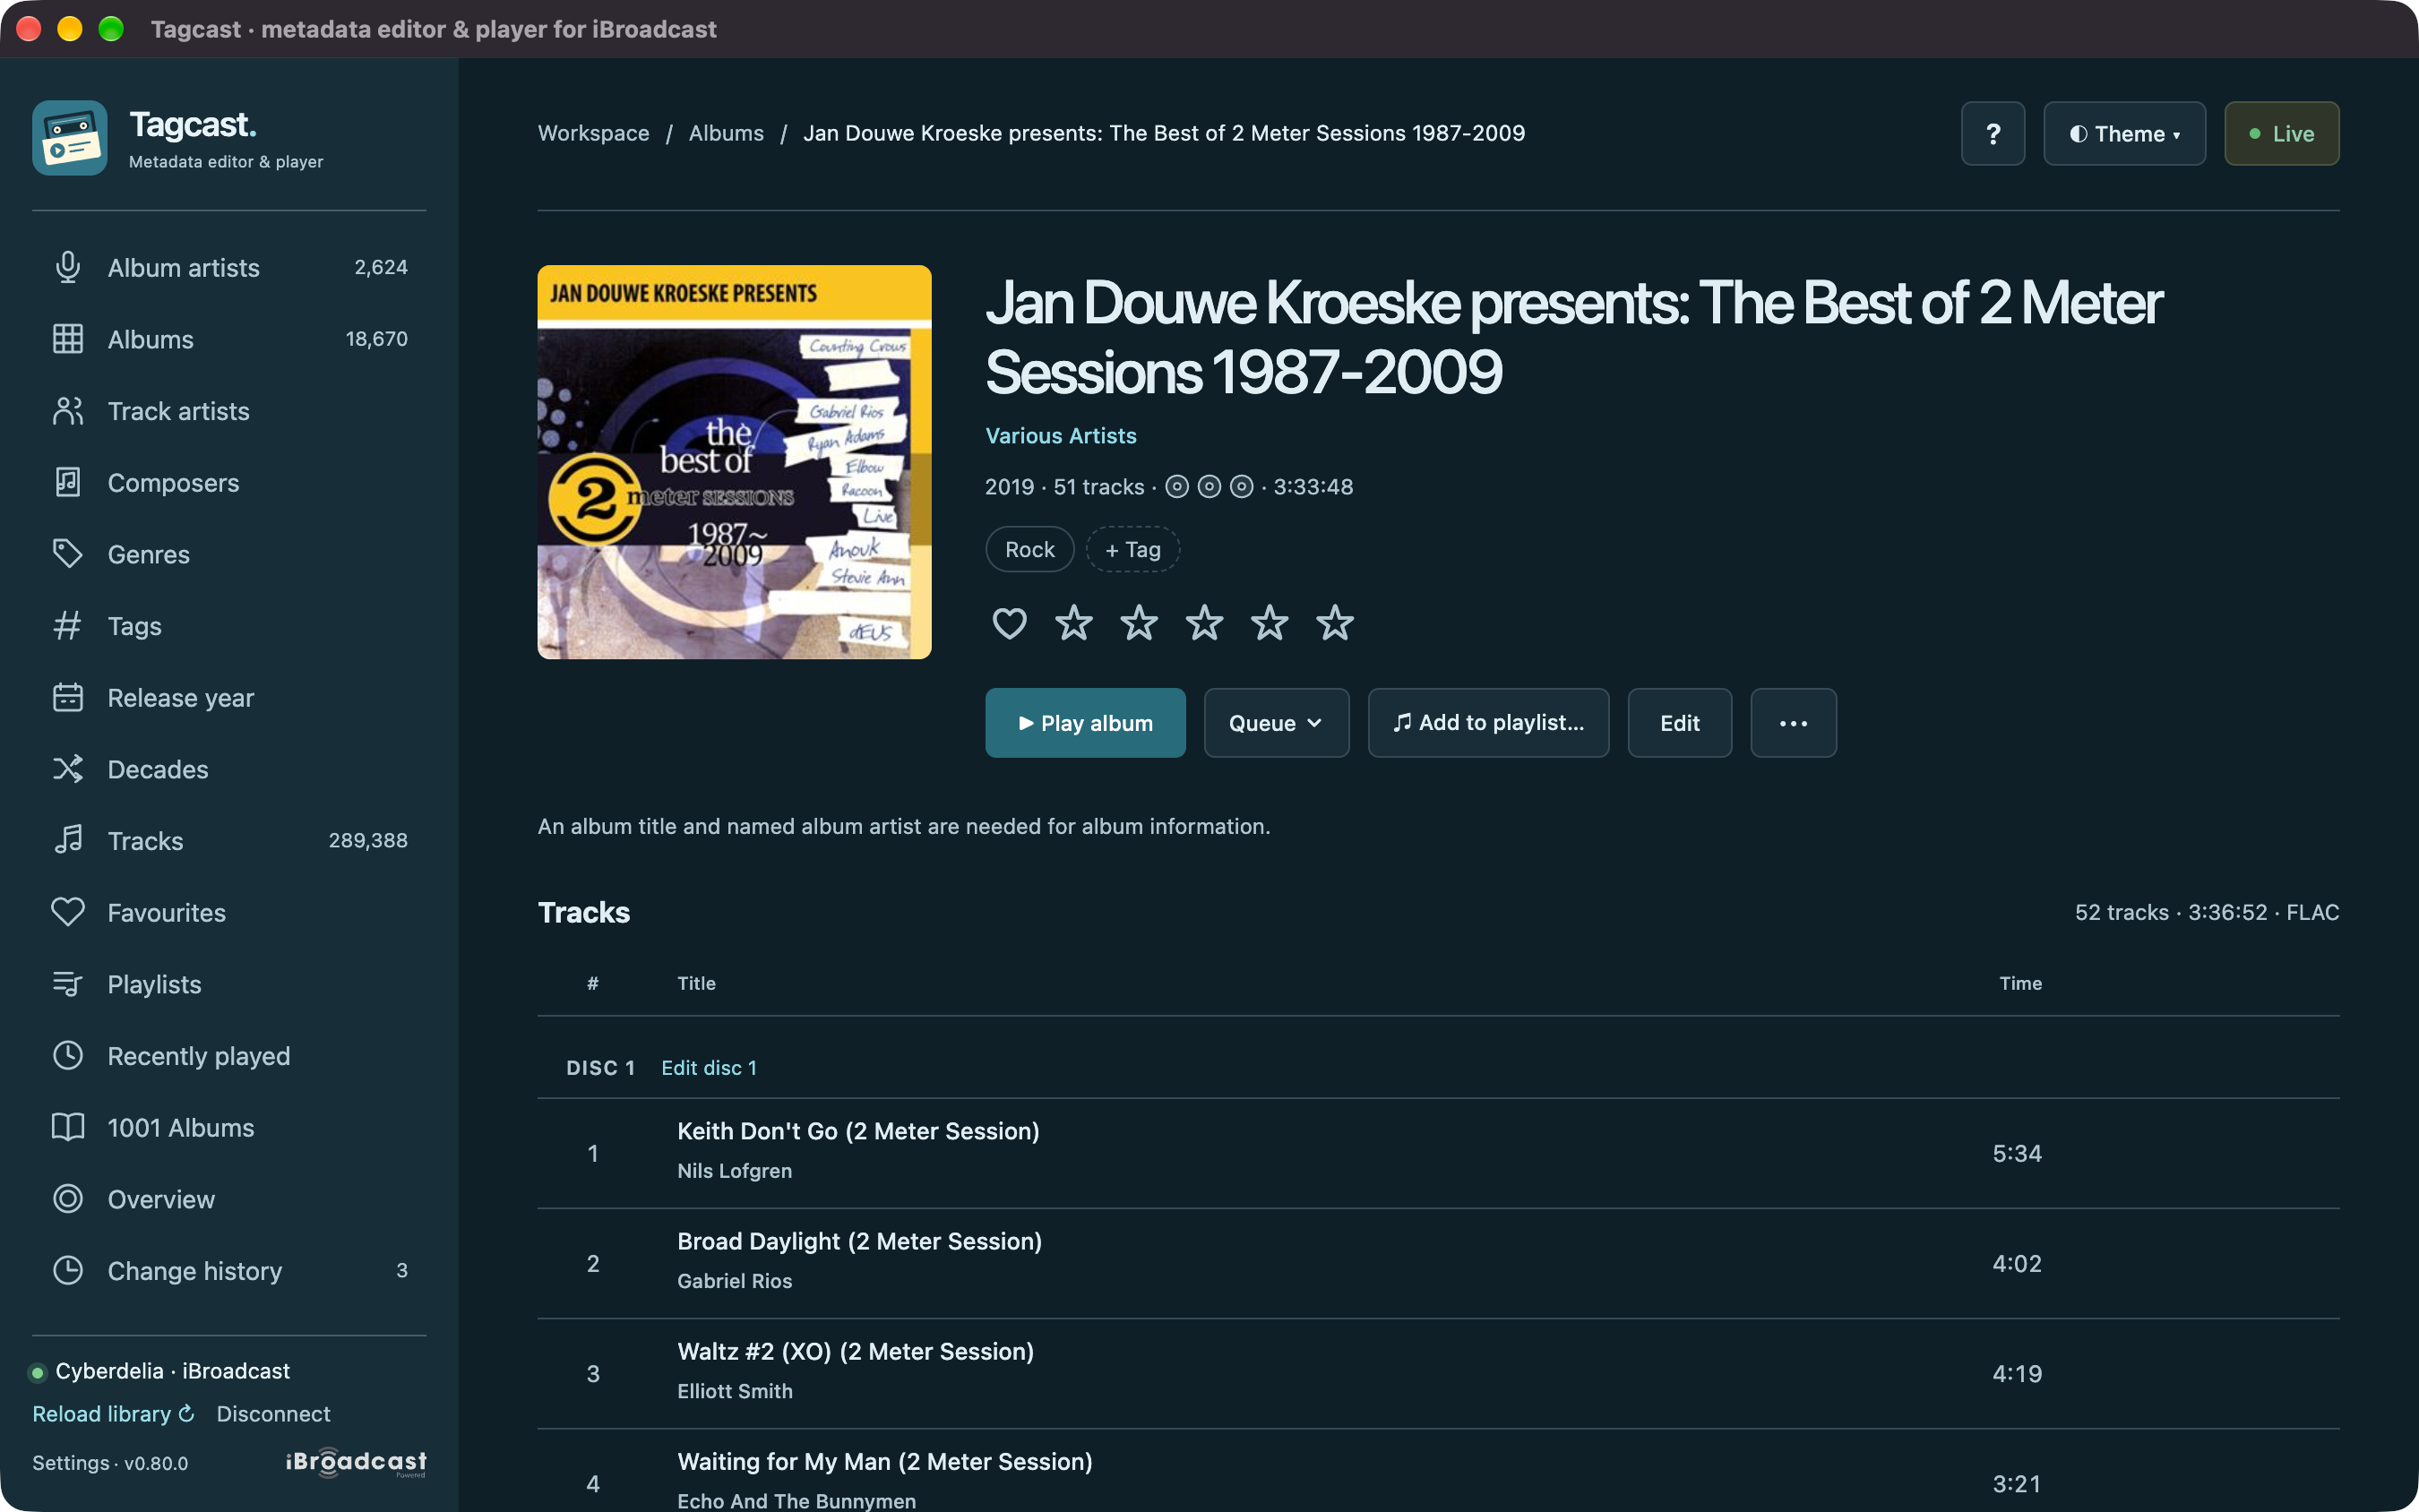Open Playlists sidebar item
Viewport: 2419px width, 1512px height.
coord(229,984)
